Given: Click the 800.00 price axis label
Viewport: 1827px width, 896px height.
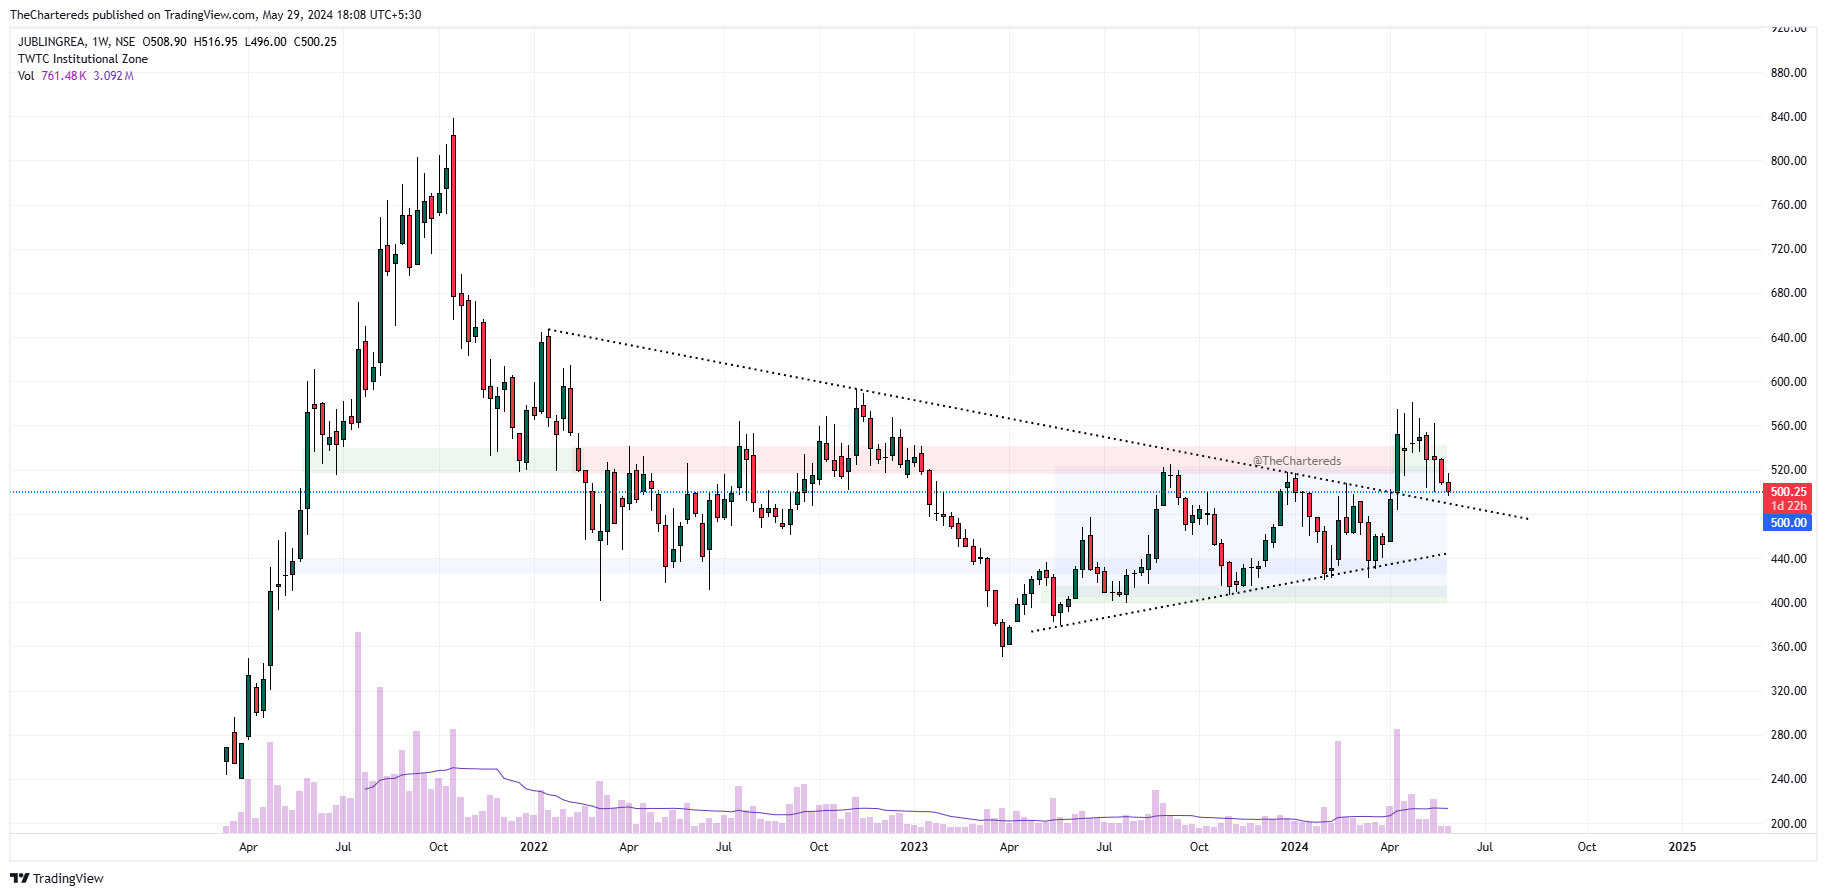Looking at the screenshot, I should [x=1788, y=161].
